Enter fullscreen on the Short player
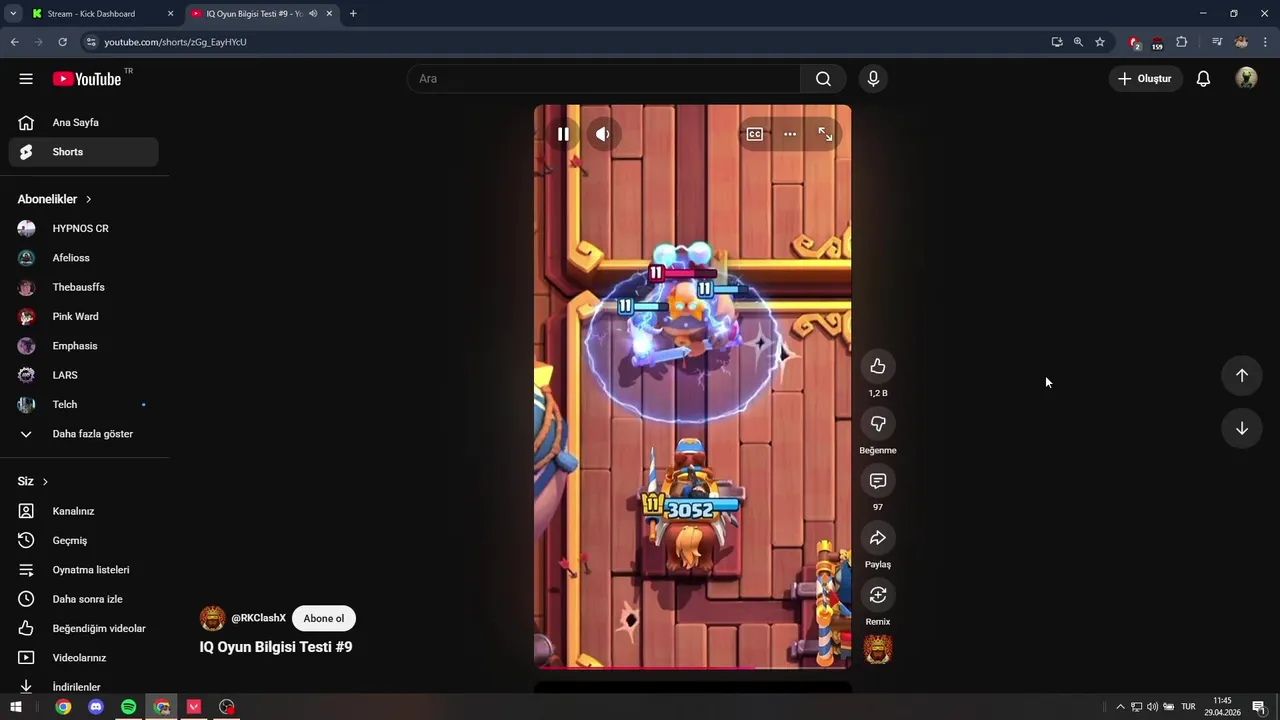Screen dimensions: 1280x720 click(825, 134)
